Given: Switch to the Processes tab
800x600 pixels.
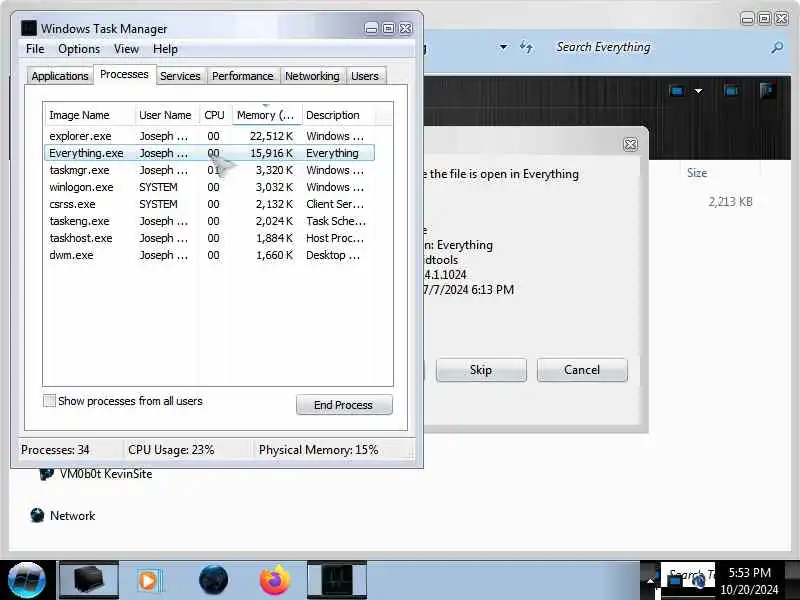Looking at the screenshot, I should (124, 74).
